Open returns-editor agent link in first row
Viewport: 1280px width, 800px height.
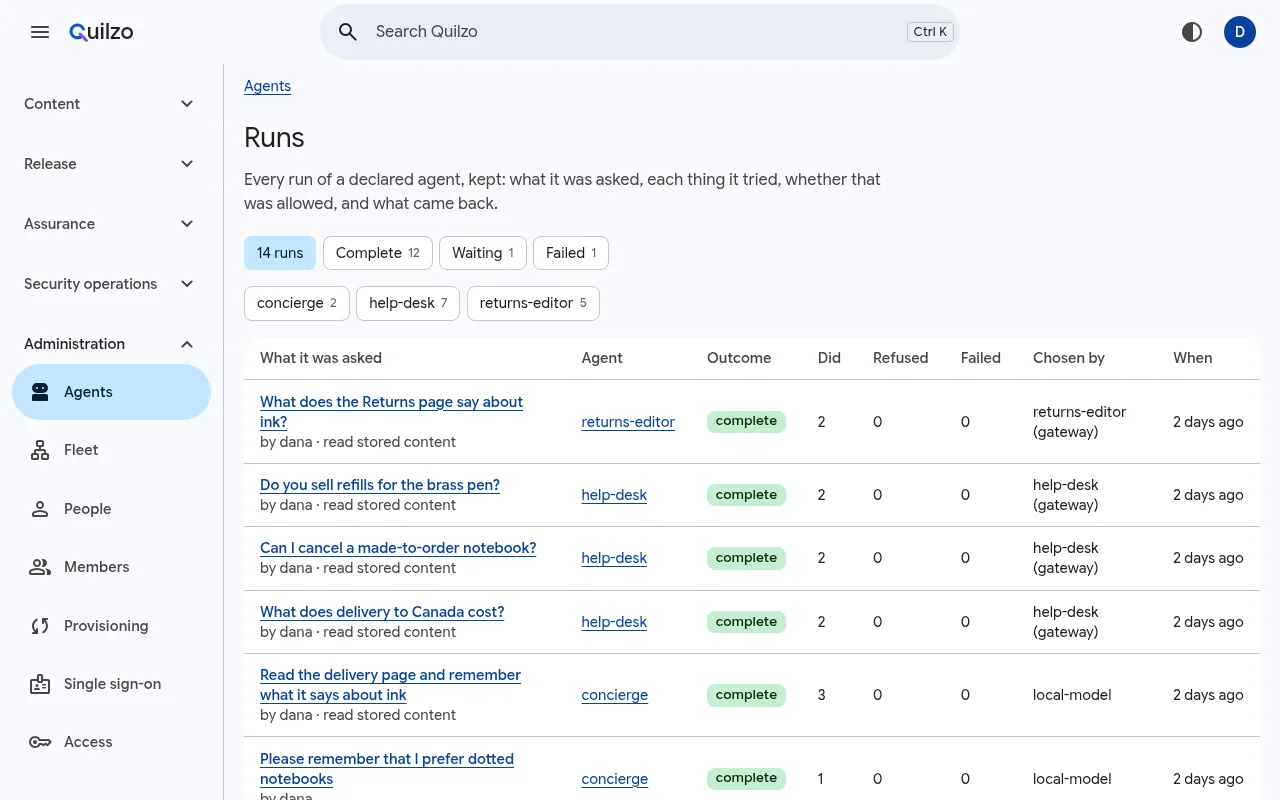(x=628, y=422)
